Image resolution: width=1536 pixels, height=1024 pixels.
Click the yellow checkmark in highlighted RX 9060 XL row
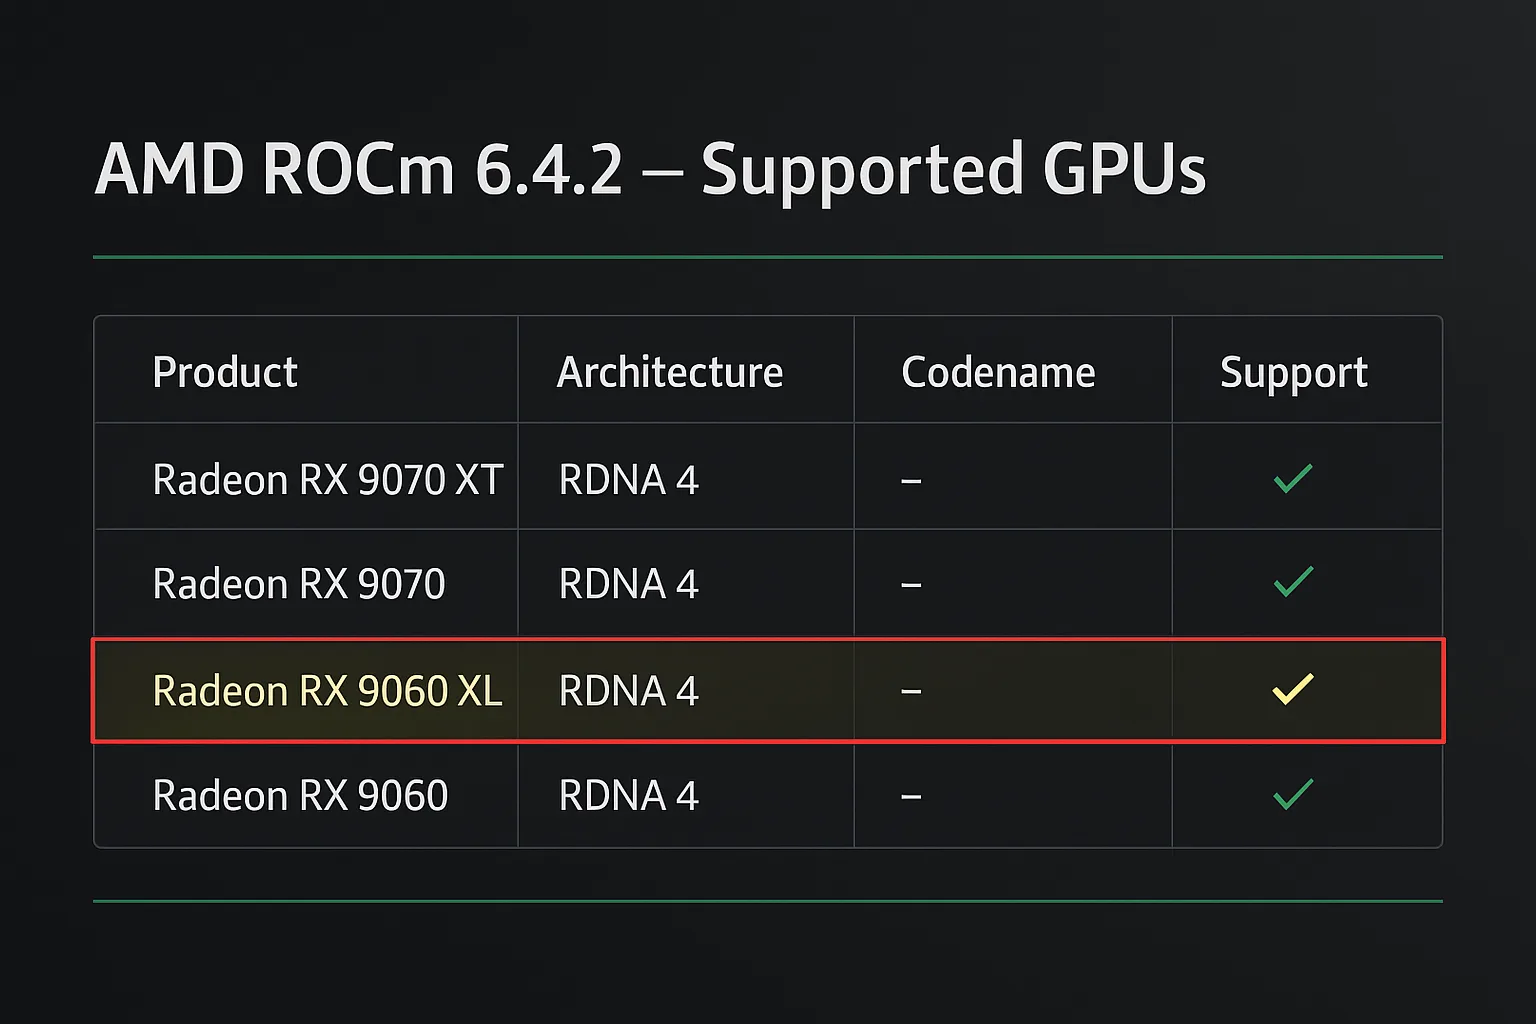pyautogui.click(x=1293, y=689)
